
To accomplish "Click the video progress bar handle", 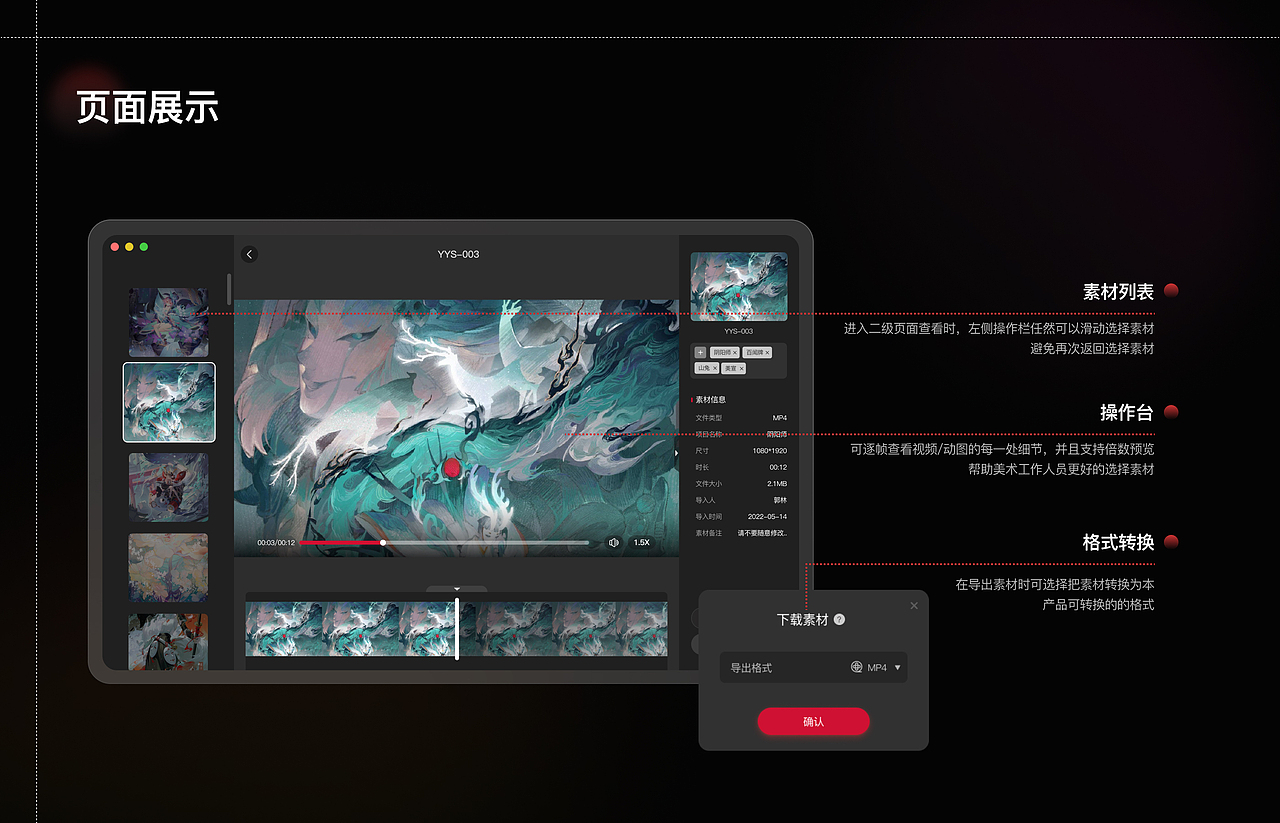I will pos(383,543).
